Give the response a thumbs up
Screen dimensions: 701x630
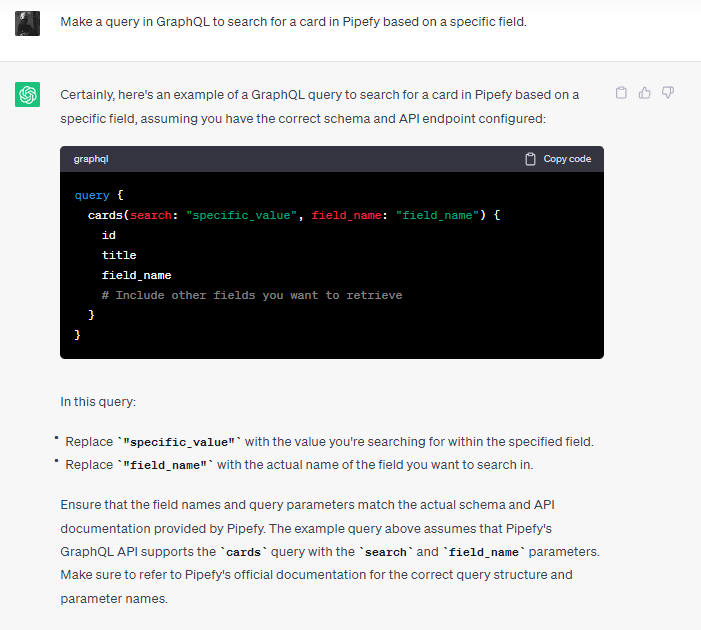(x=644, y=93)
